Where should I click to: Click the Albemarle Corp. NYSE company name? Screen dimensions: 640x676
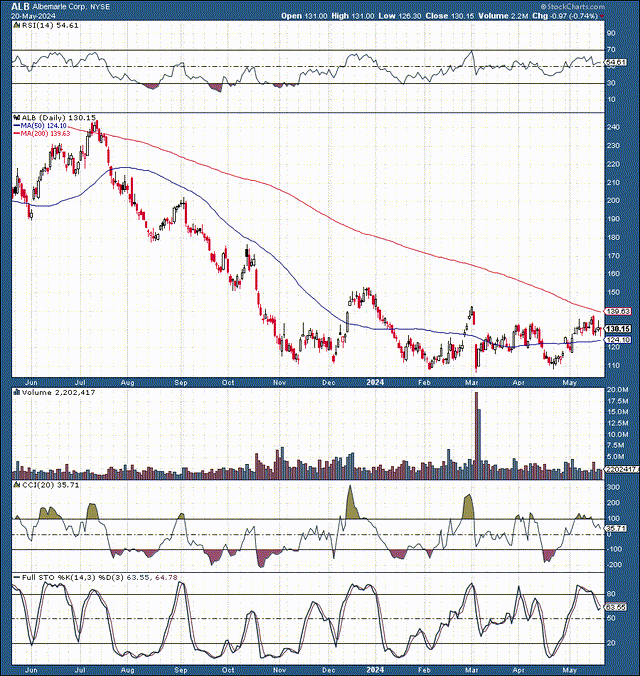click(71, 7)
